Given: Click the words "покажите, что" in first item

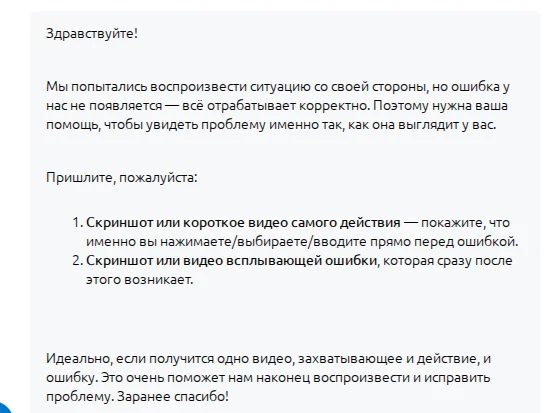Looking at the screenshot, I should pyautogui.click(x=465, y=222).
